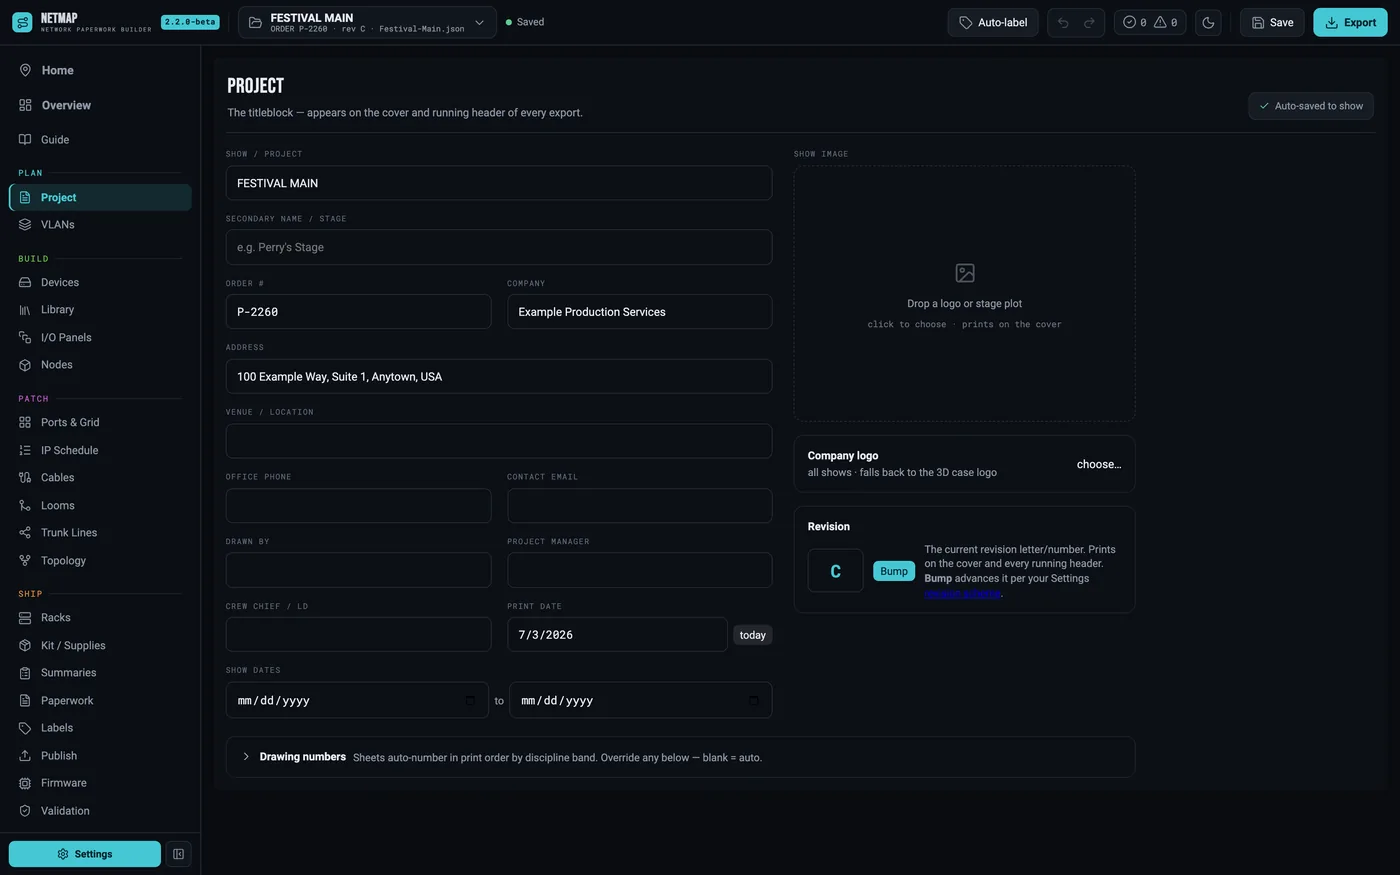
Task: Follow the revision scheme link
Action: [962, 593]
